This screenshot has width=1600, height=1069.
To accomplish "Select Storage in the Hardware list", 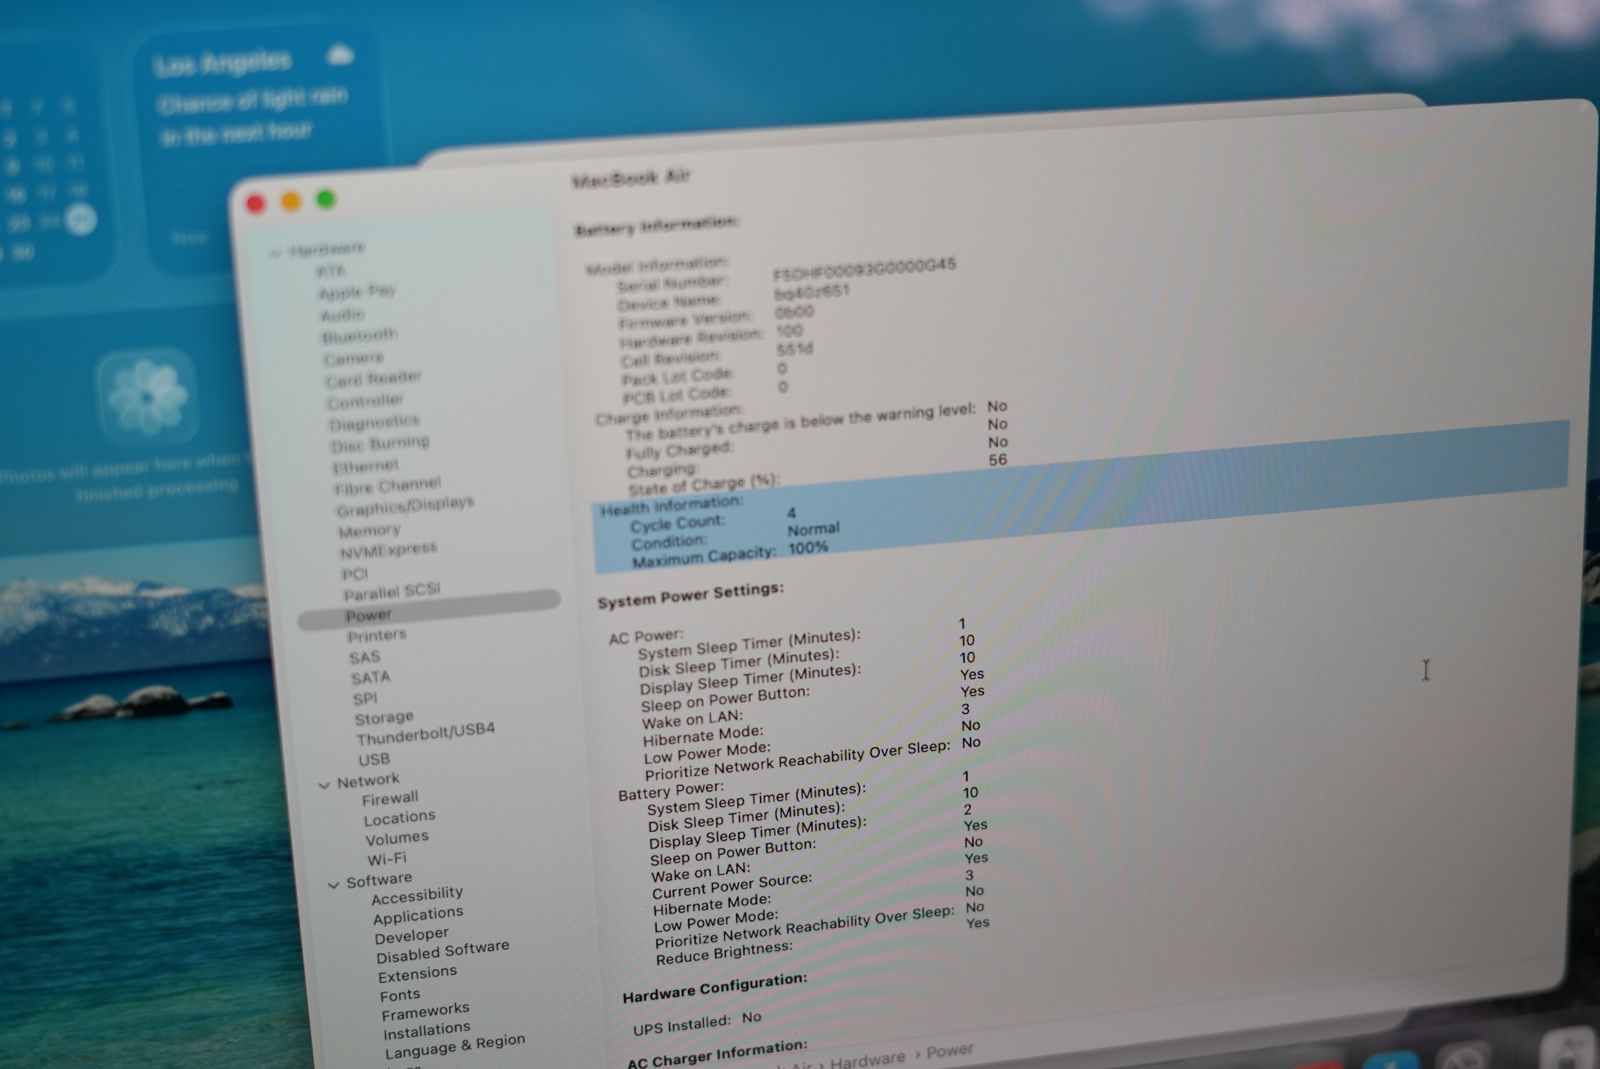I will click(x=383, y=717).
